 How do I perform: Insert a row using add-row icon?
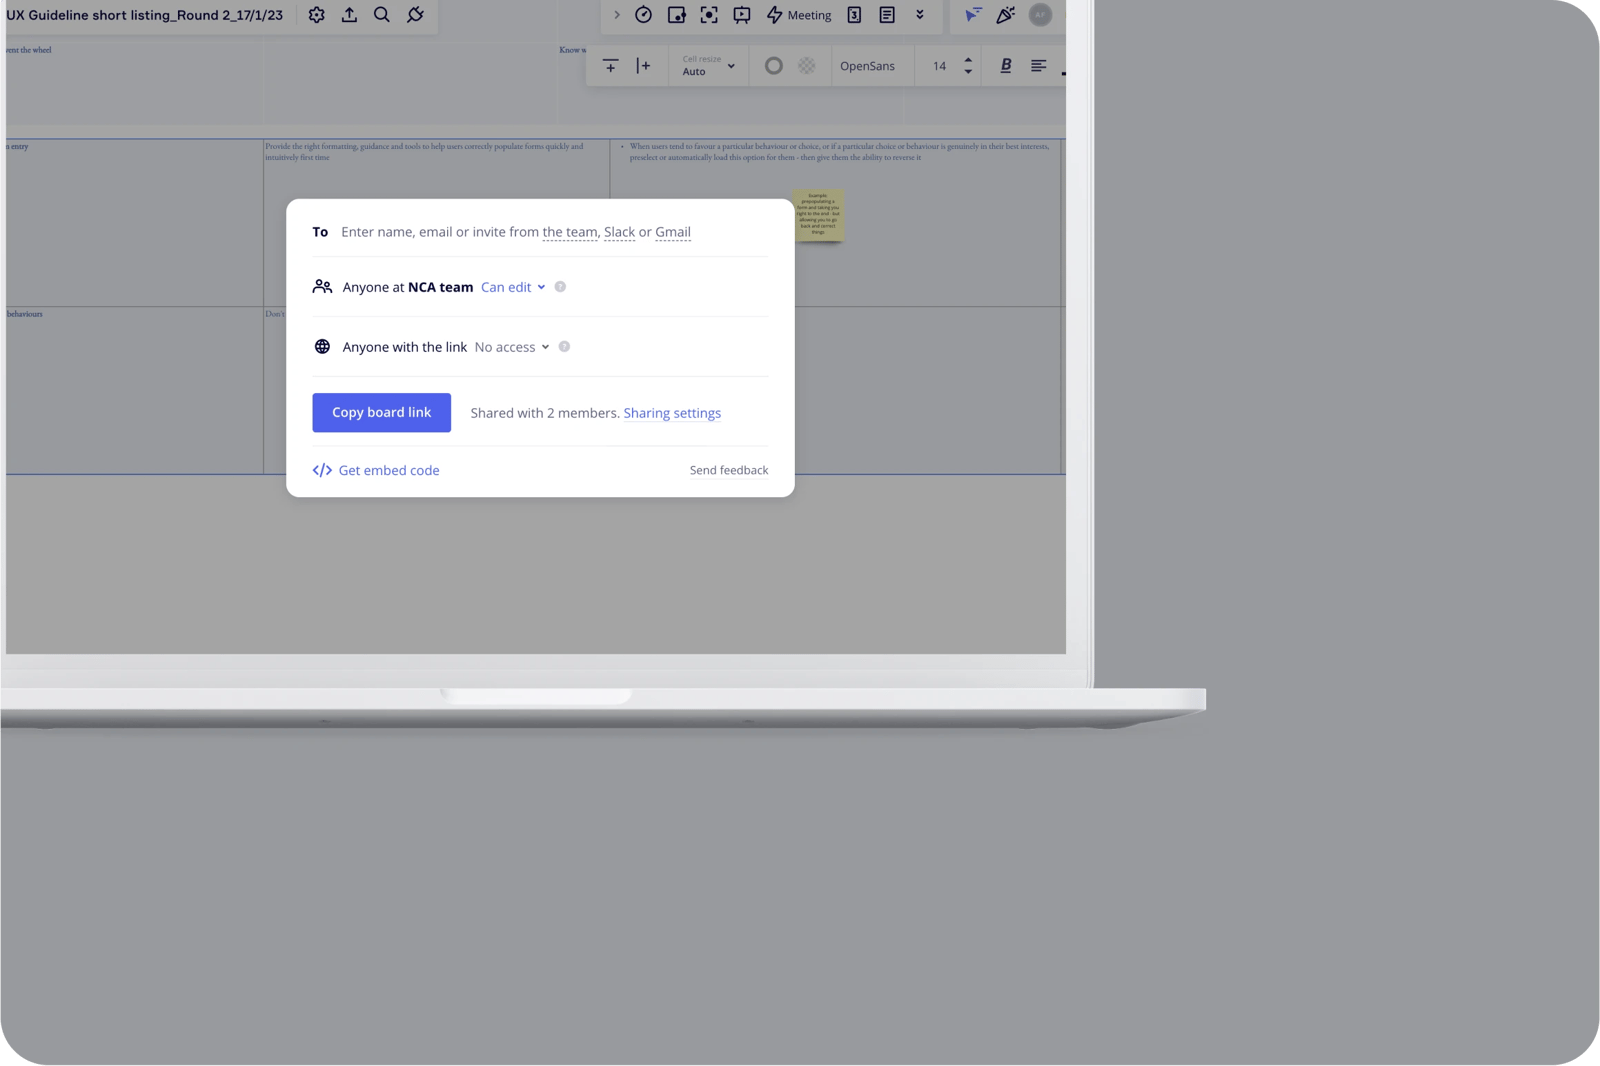pos(611,66)
